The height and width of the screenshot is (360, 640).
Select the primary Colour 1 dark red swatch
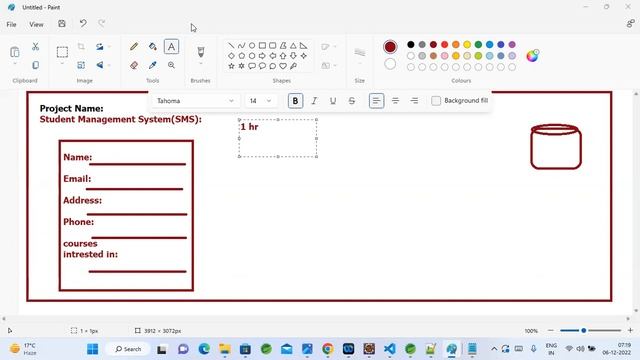(x=390, y=47)
